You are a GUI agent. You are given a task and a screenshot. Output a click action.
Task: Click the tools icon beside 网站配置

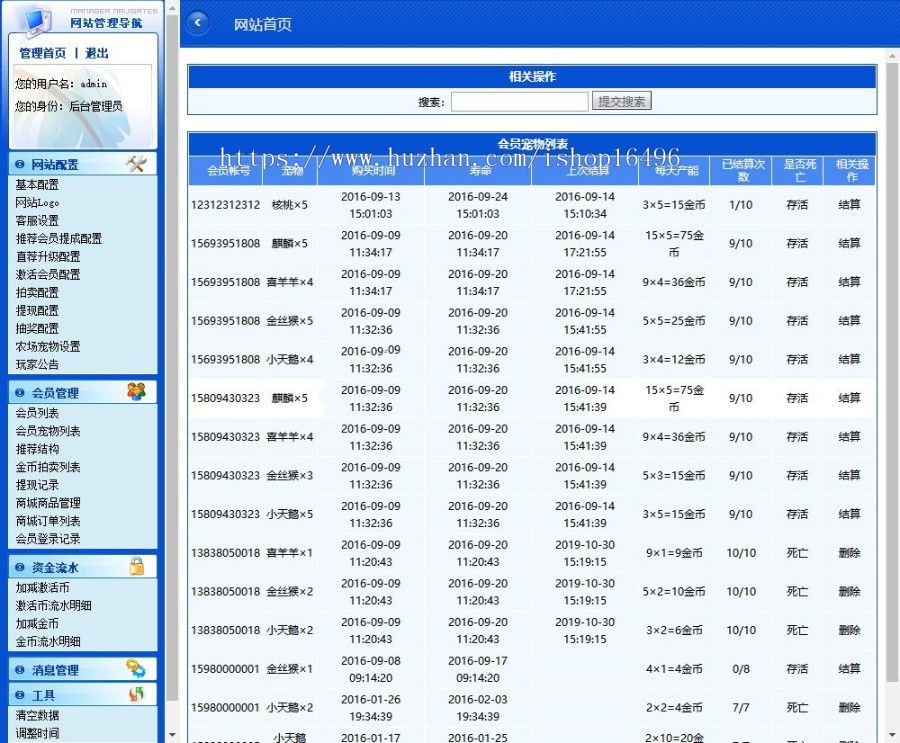pyautogui.click(x=135, y=164)
